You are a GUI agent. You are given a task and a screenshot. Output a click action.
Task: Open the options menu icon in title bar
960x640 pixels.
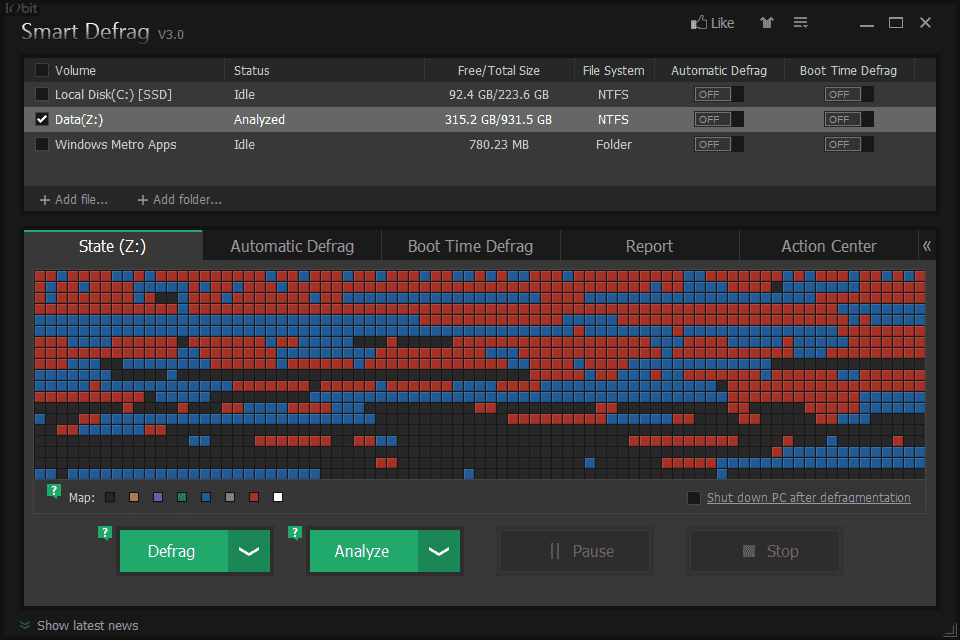[800, 23]
